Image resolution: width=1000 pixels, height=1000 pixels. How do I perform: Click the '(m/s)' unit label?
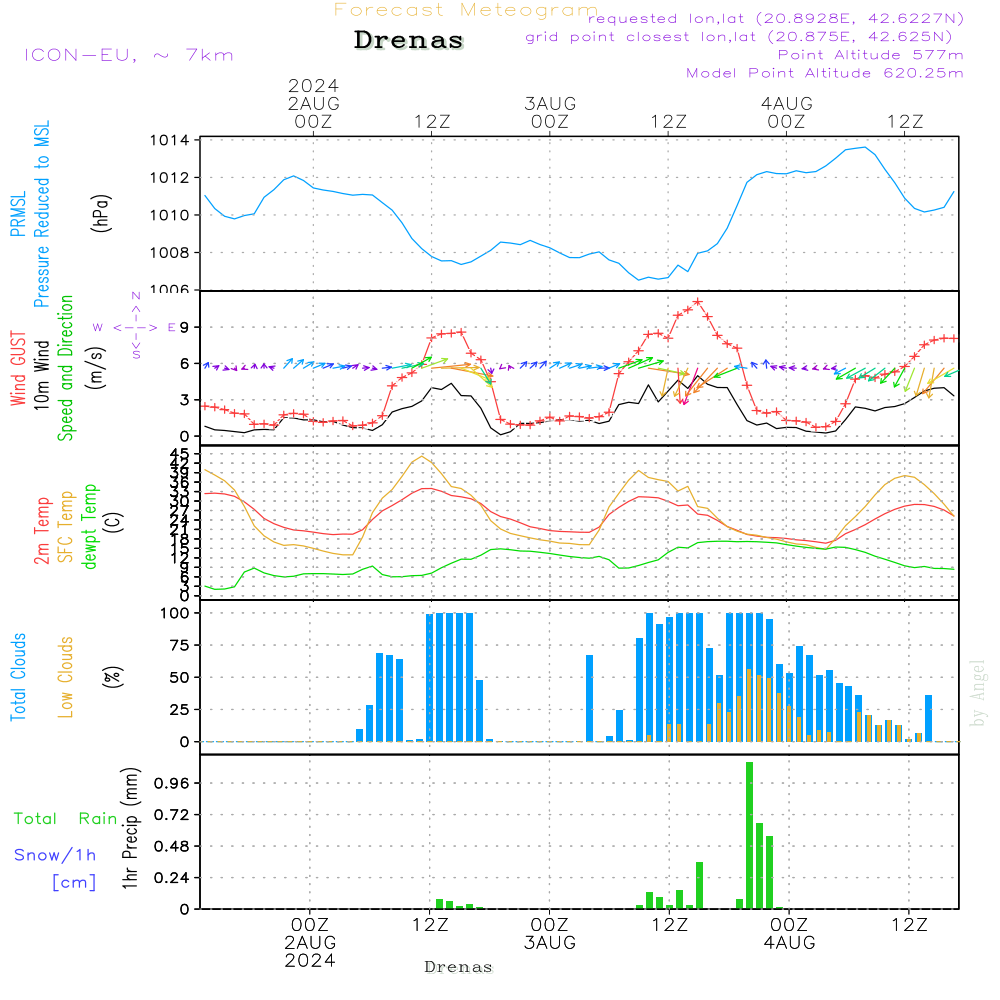click(x=96, y=368)
